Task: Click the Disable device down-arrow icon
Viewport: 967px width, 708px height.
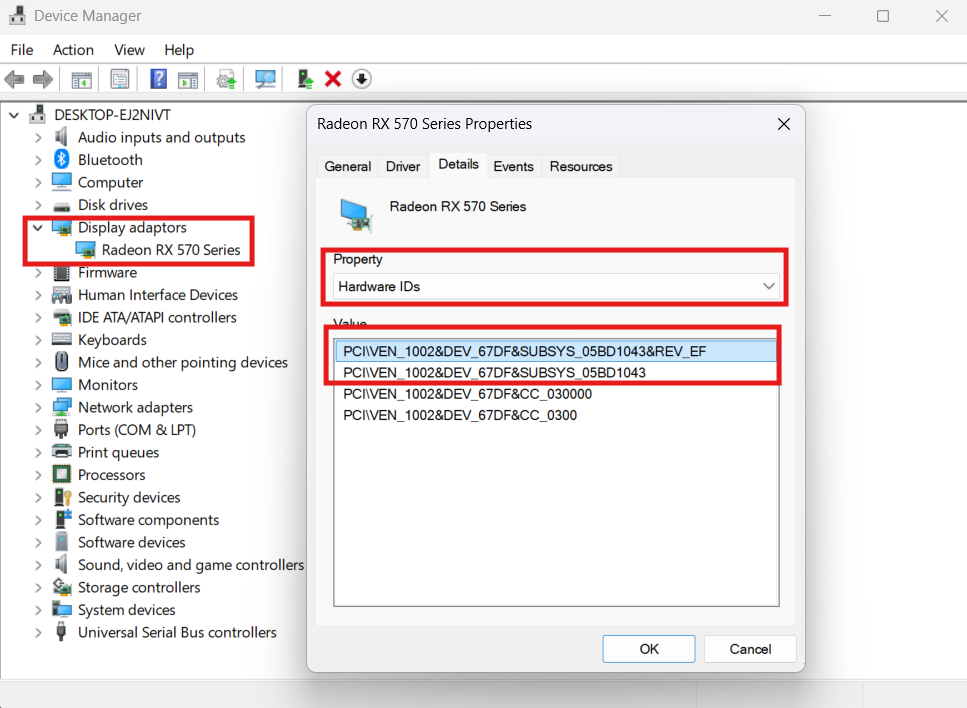Action: coord(361,79)
